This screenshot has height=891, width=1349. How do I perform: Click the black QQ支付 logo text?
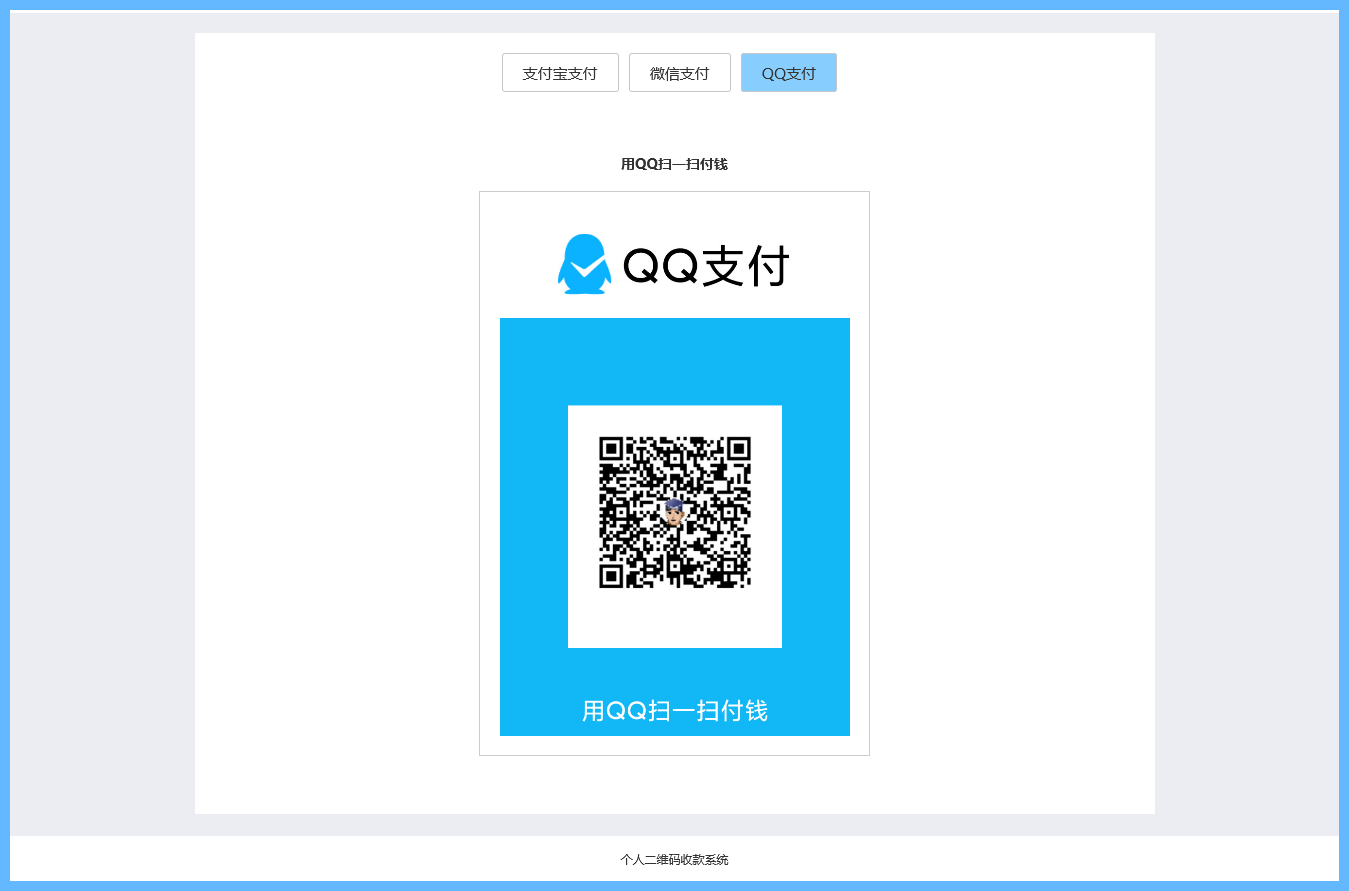click(706, 267)
